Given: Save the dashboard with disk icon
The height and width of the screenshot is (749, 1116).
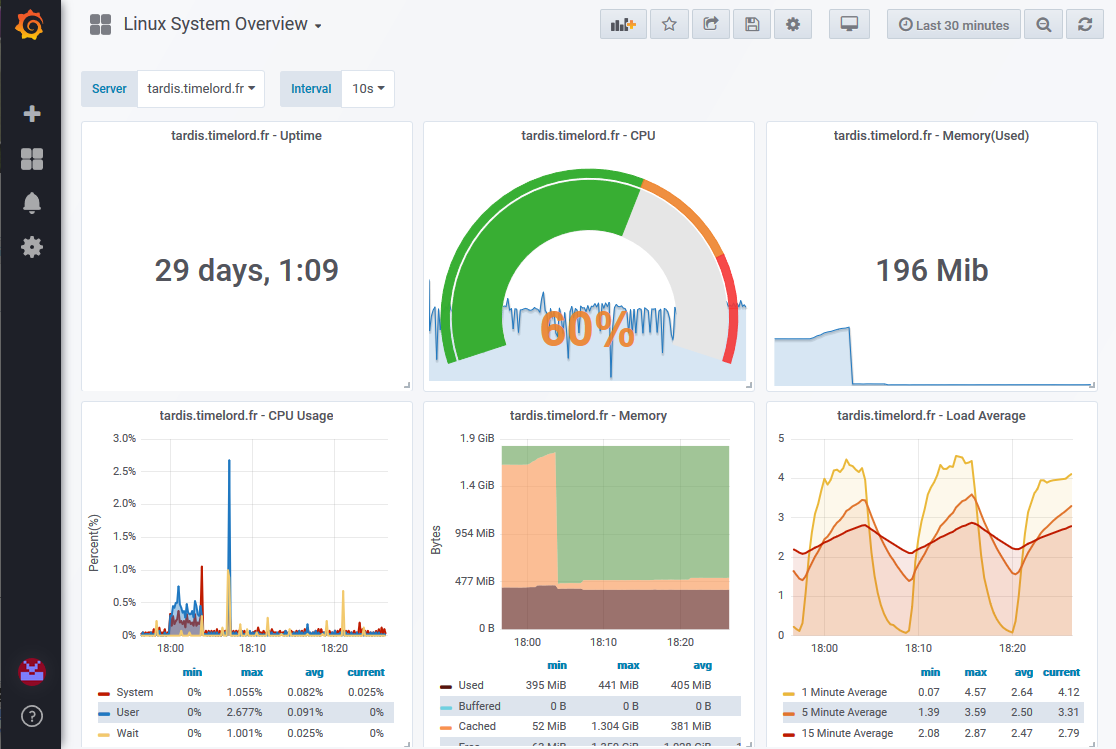Looking at the screenshot, I should tap(751, 25).
